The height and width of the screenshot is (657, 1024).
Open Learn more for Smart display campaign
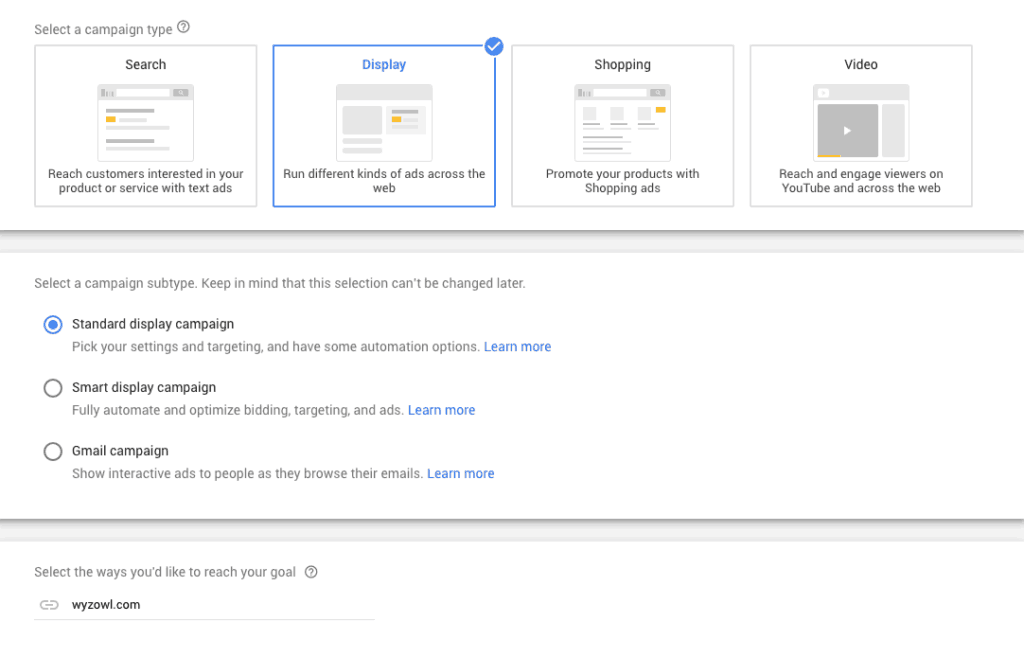pos(441,410)
